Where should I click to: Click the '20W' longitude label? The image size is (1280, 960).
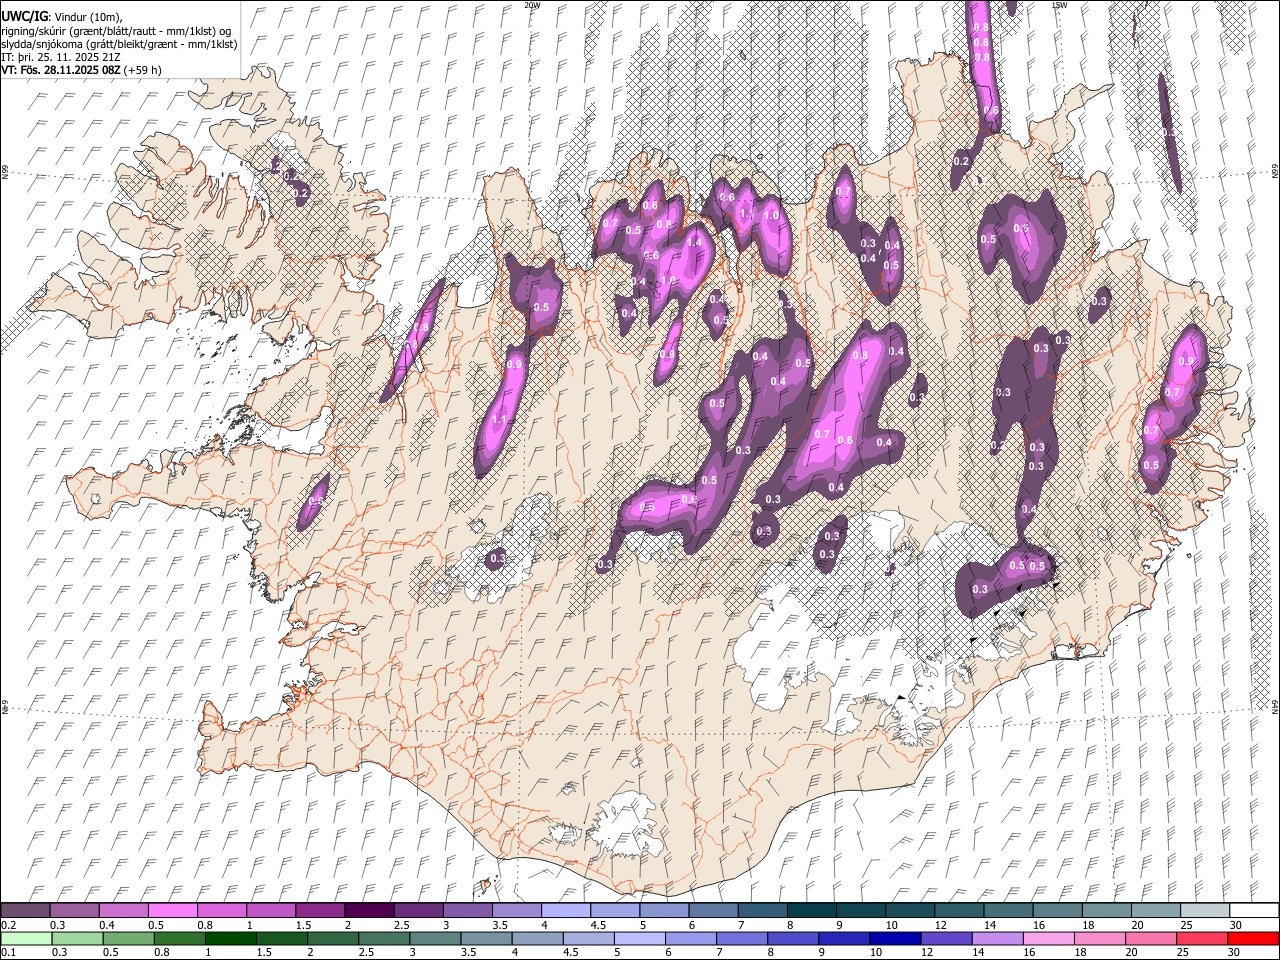[x=531, y=5]
